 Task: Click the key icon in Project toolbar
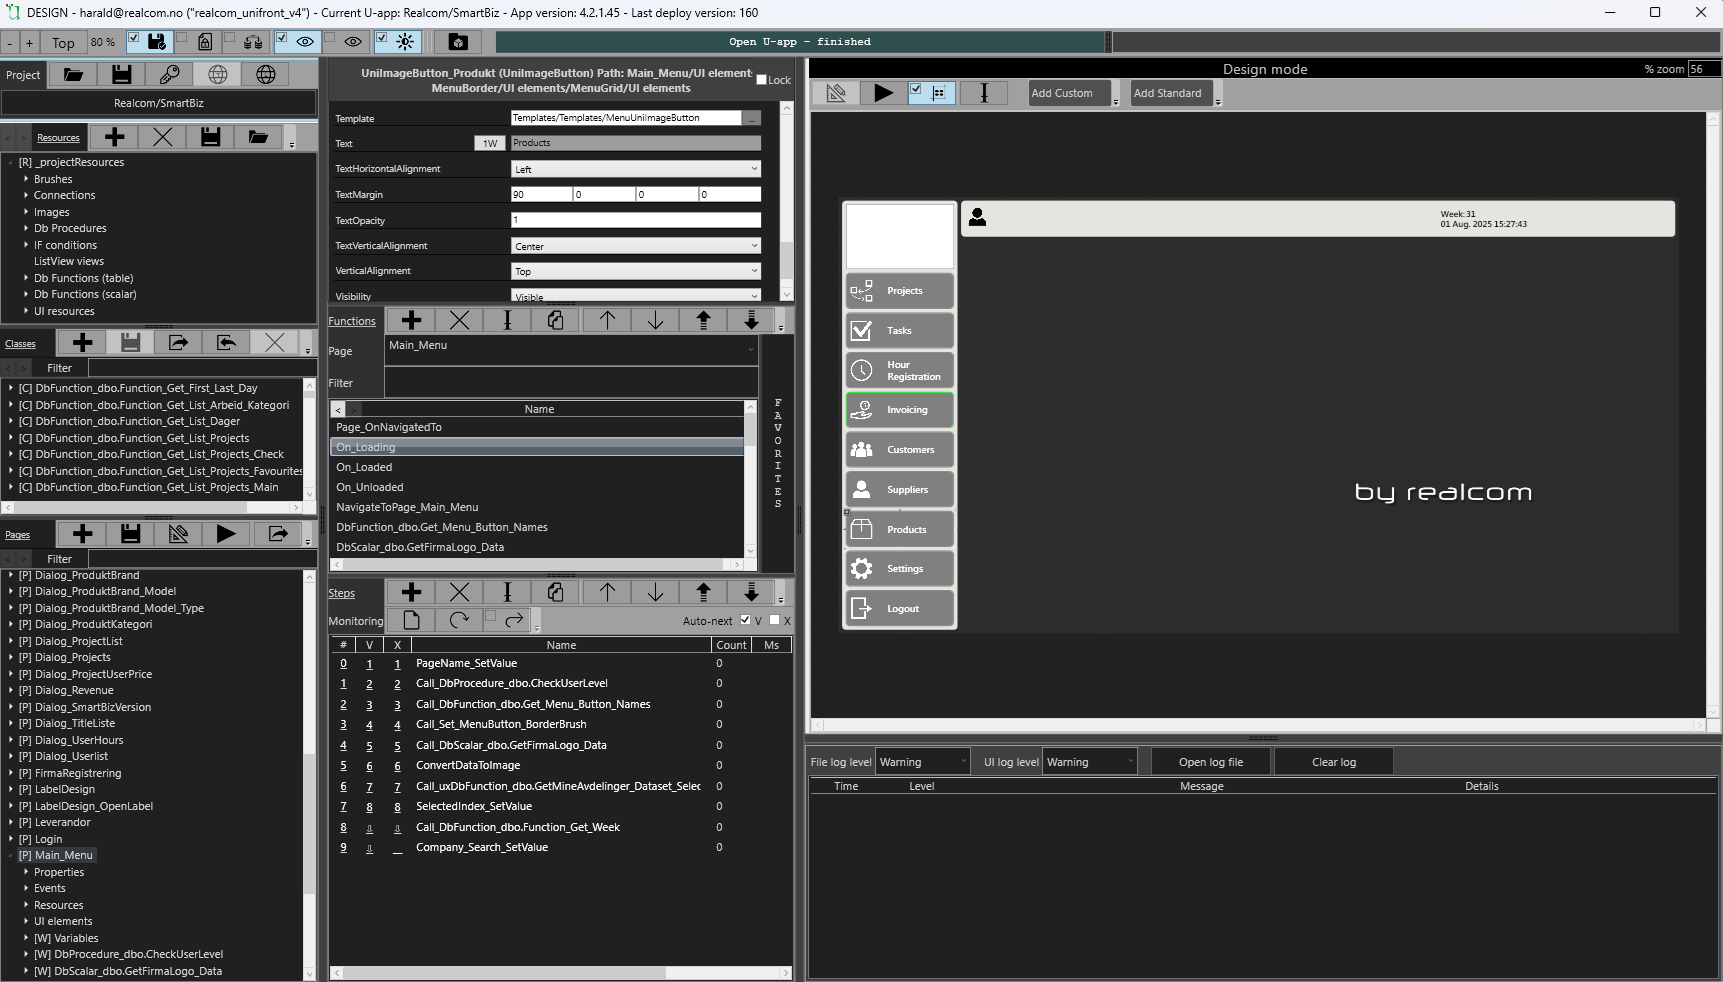click(x=169, y=75)
